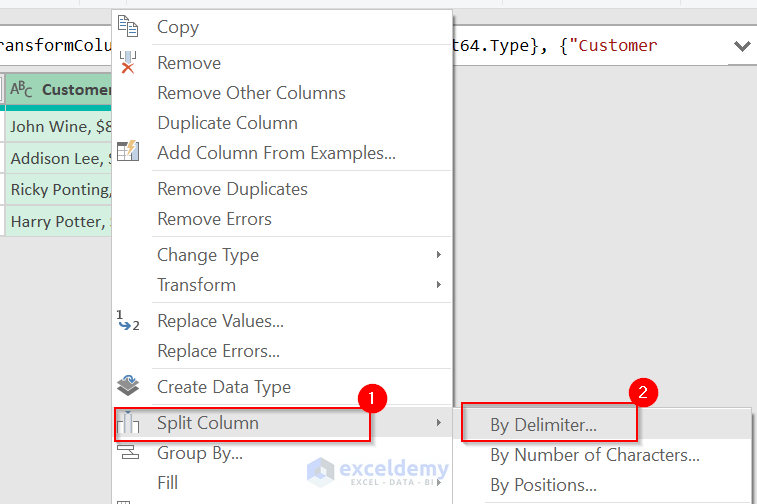Click the Add Column From Examples icon

coord(128,151)
